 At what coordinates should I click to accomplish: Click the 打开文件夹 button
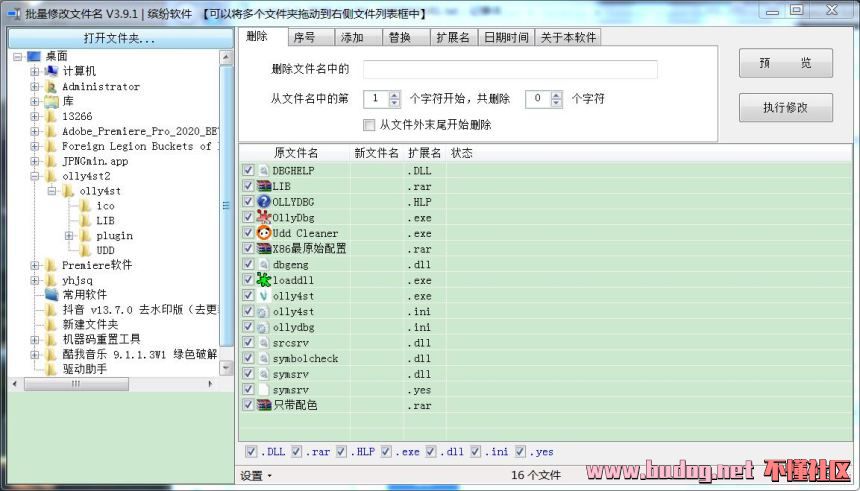121,38
